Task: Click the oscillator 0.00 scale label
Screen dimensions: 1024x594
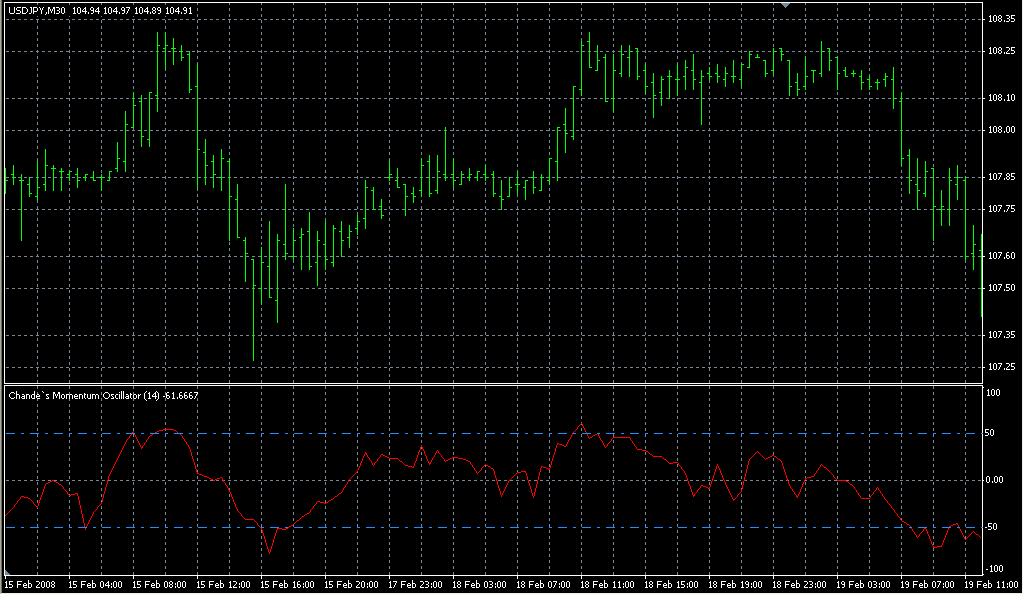Action: [x=997, y=480]
